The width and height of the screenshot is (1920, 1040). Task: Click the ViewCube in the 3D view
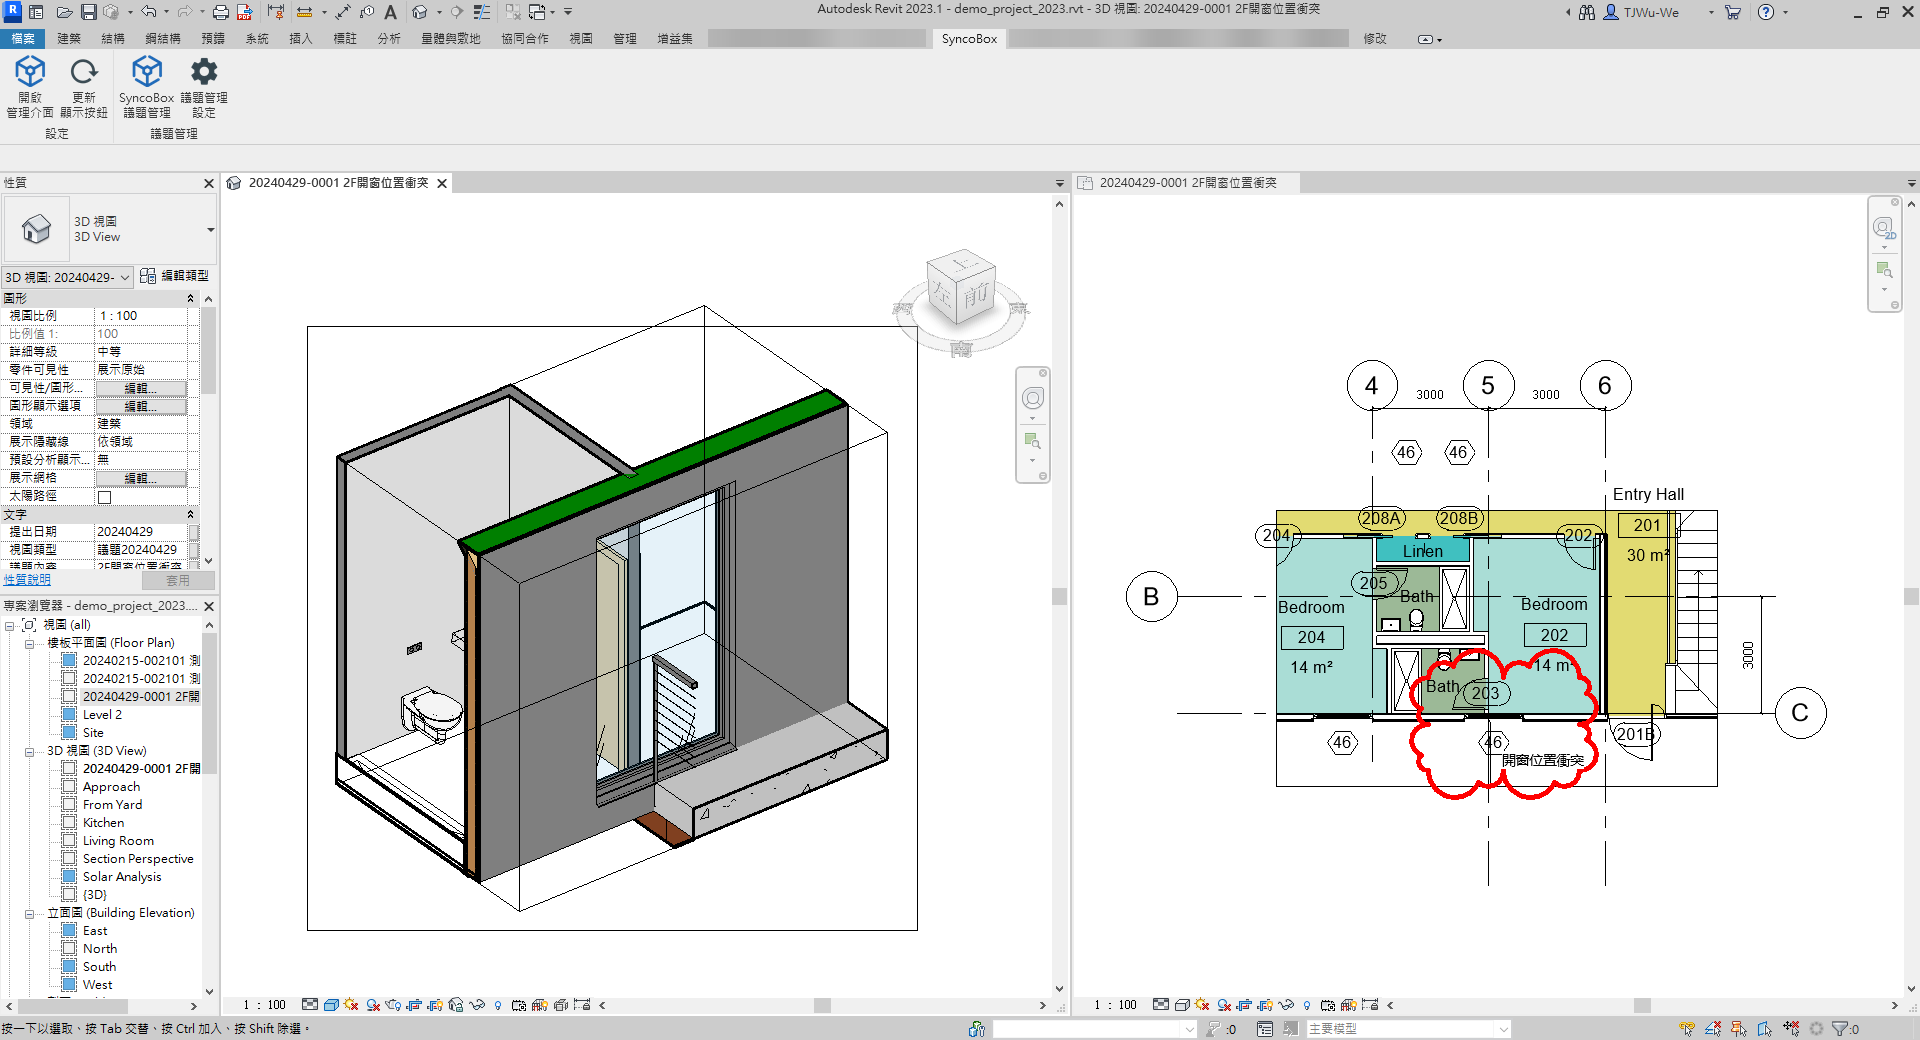(x=960, y=288)
